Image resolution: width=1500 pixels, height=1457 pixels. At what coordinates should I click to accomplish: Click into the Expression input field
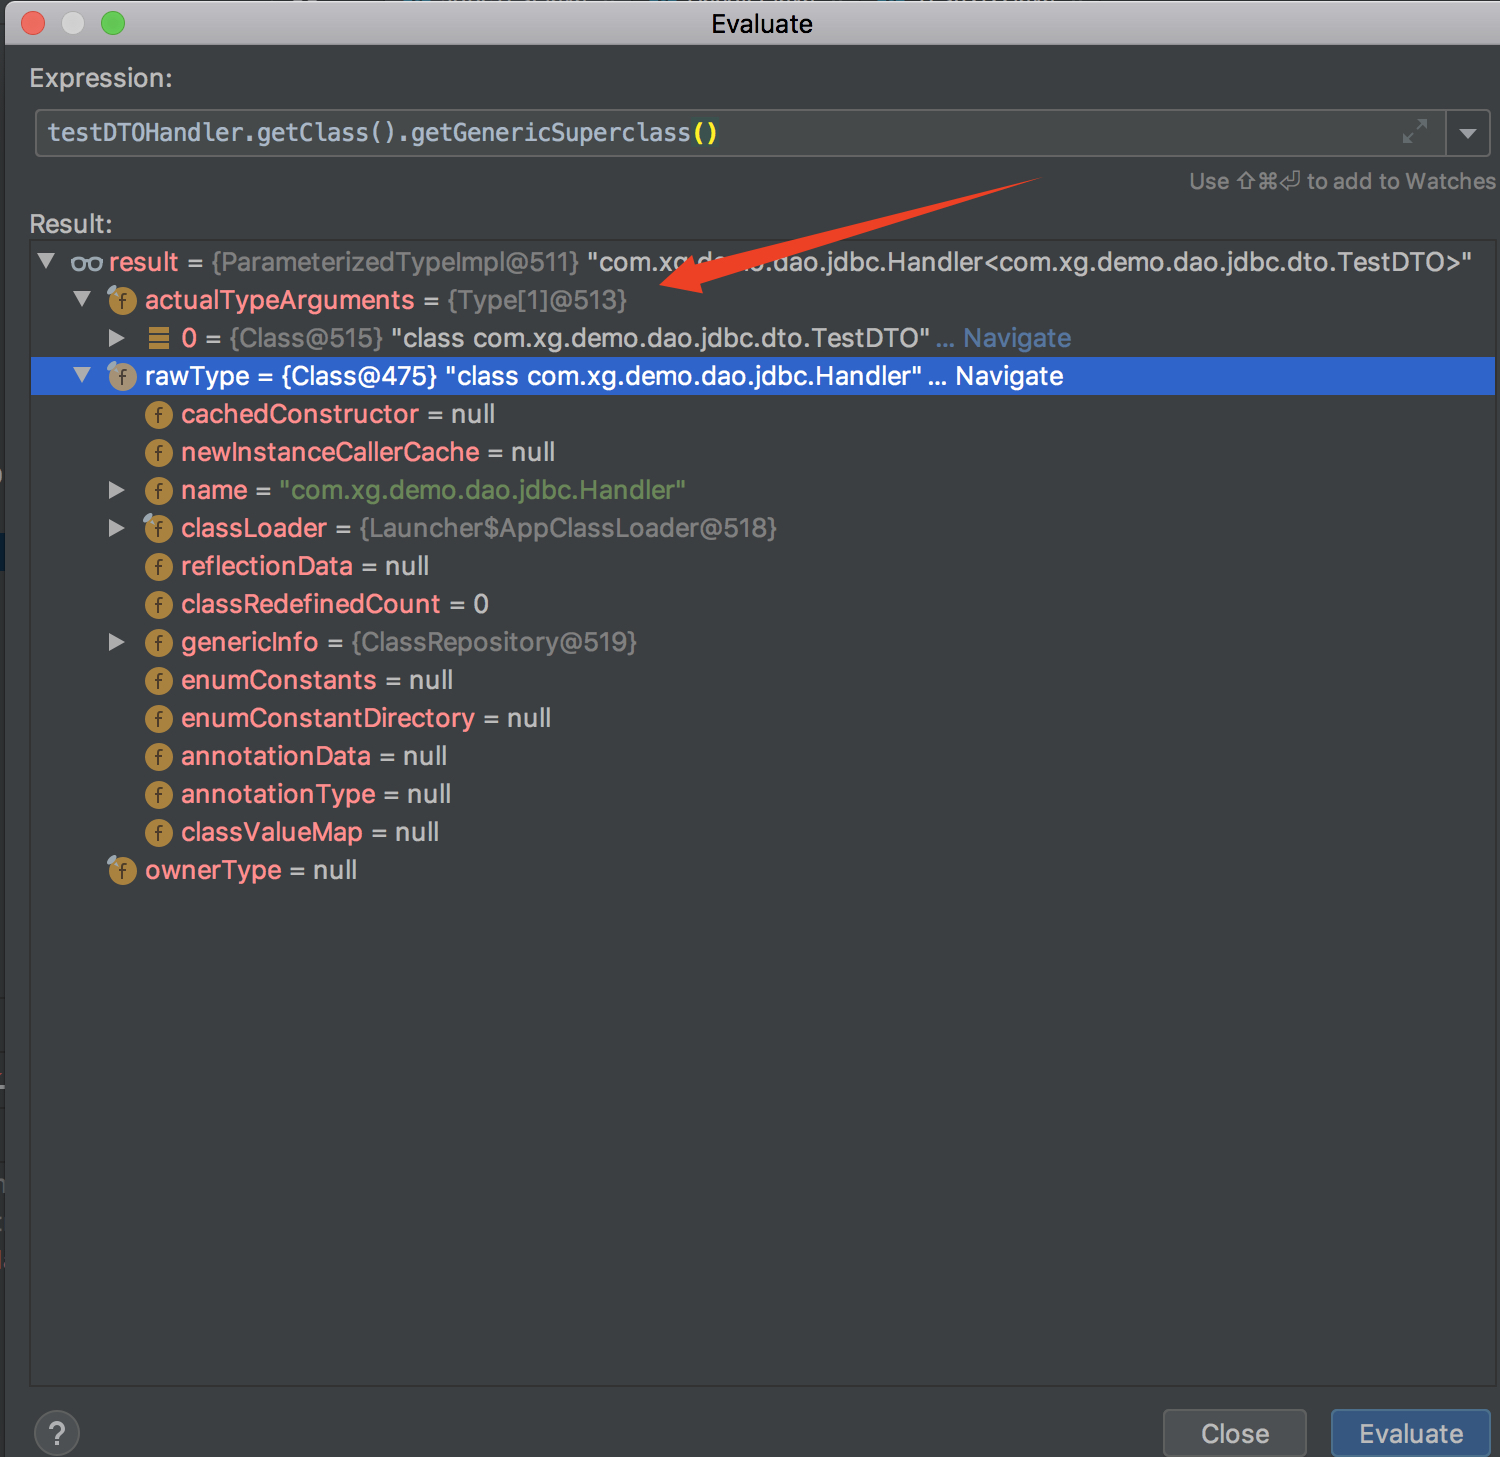pos(740,133)
